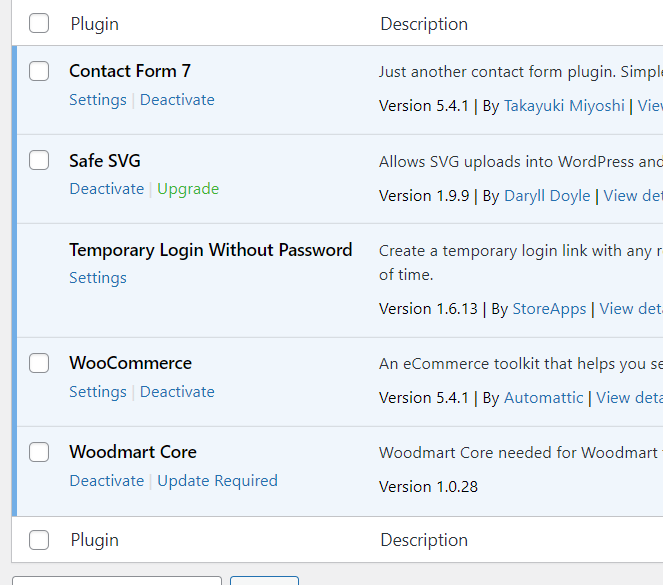Screen dimensions: 663x585
Task: View details for Temporary Login plugin
Action: pos(631,309)
